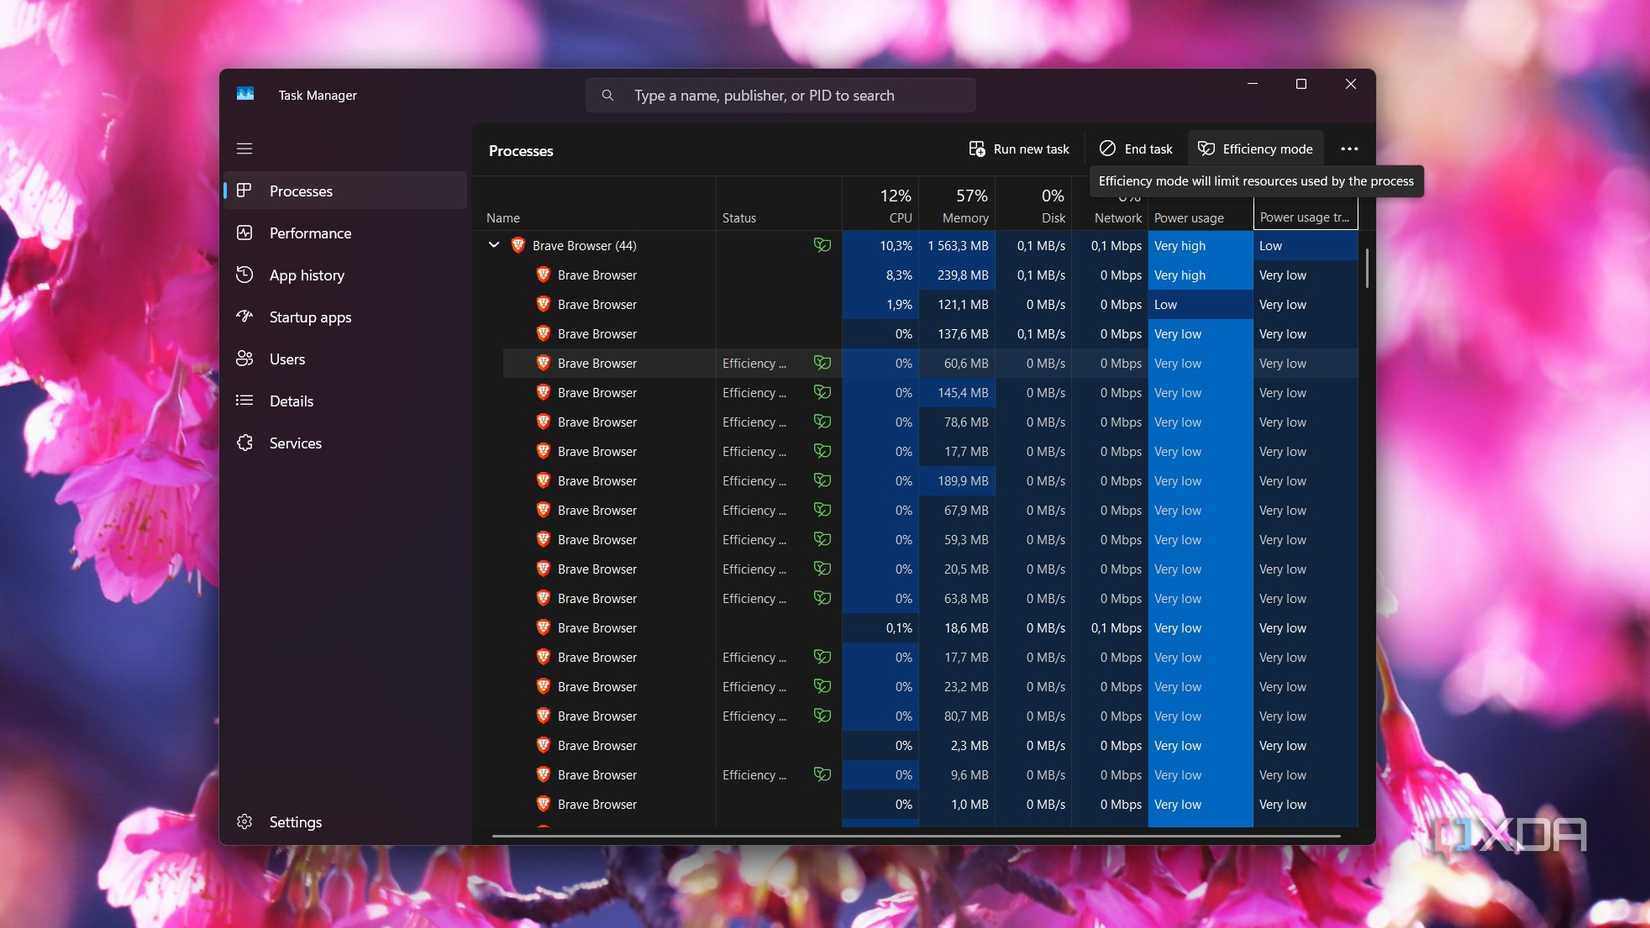Sort by the Memory column header
Image resolution: width=1650 pixels, height=928 pixels.
tap(956, 205)
